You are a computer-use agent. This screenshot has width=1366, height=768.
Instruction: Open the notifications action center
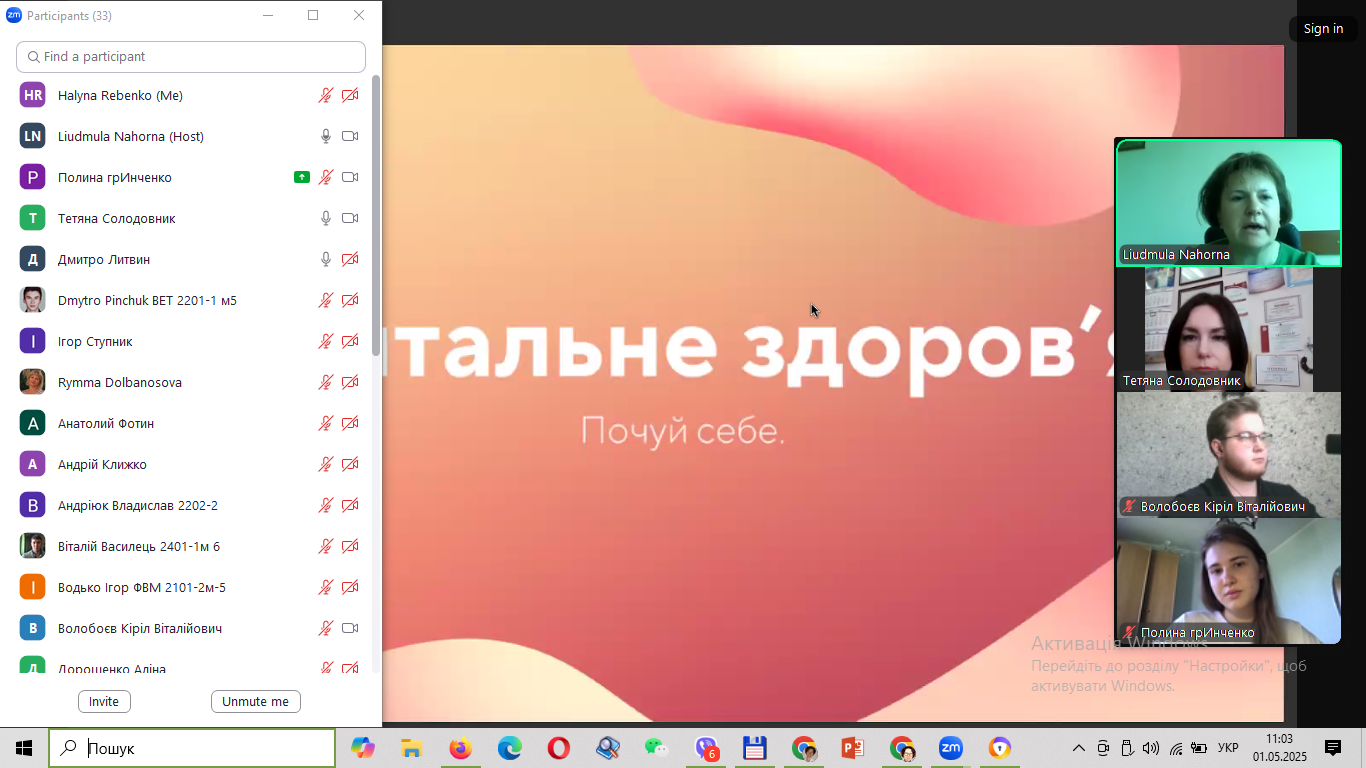[x=1333, y=748]
